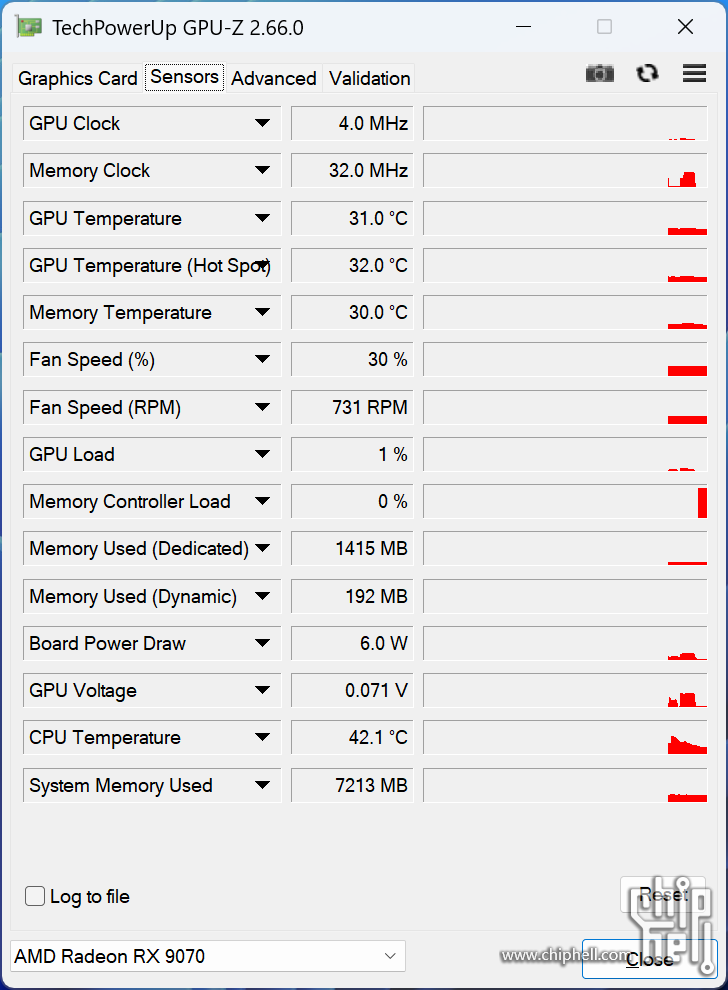This screenshot has width=728, height=990.
Task: Click the CPU Temperature history graph
Action: (565, 737)
